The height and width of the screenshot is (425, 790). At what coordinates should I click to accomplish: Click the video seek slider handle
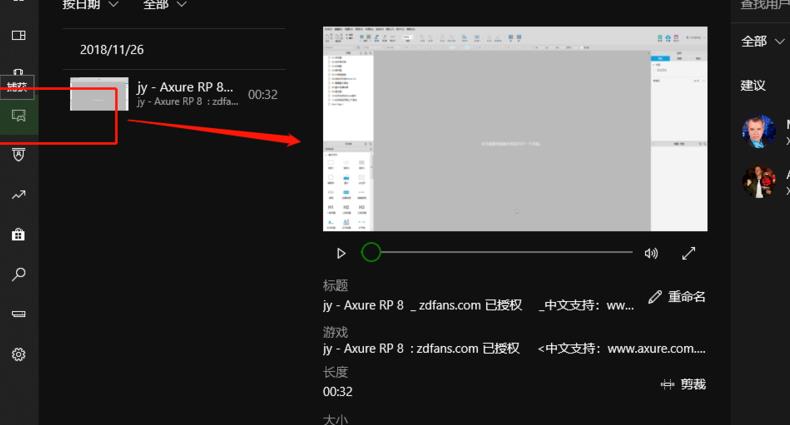point(371,253)
